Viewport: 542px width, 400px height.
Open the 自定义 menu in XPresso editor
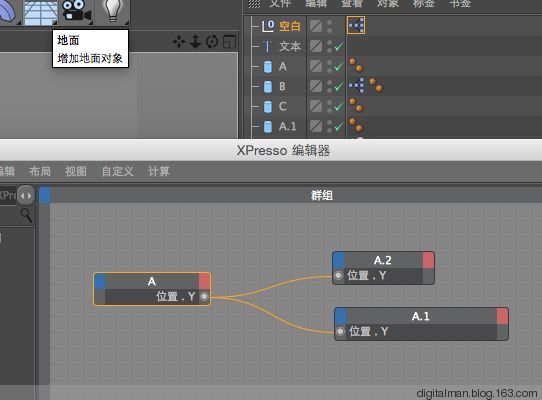[x=118, y=171]
